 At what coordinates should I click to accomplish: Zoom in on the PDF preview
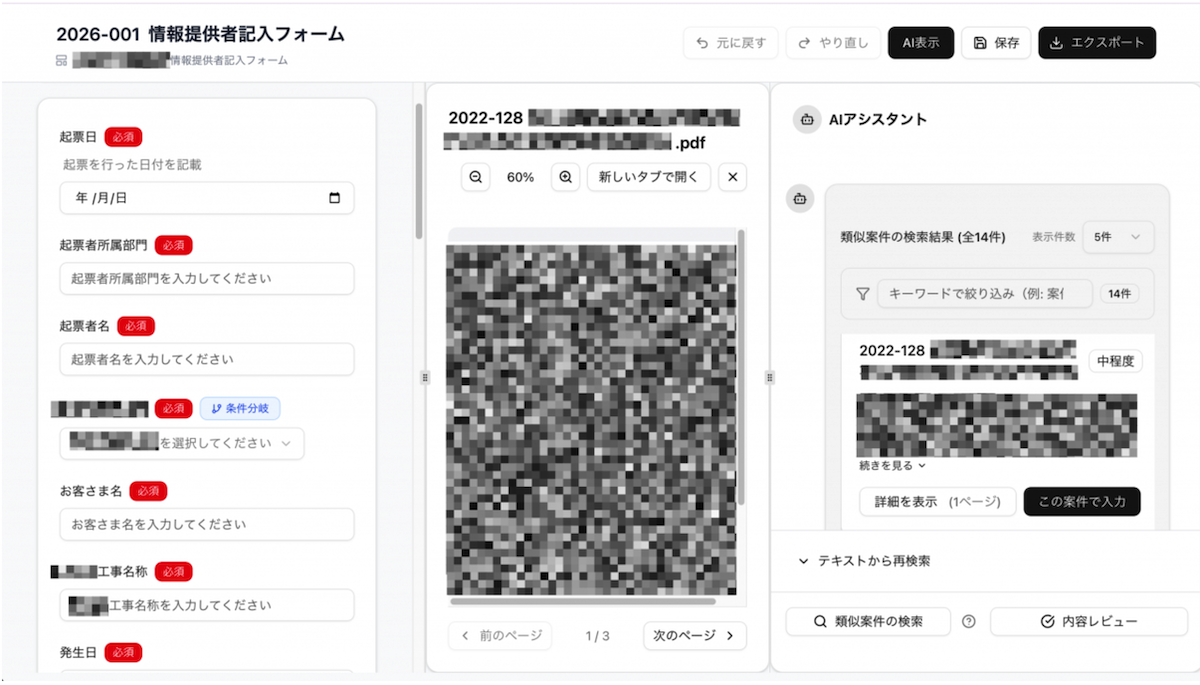[565, 177]
